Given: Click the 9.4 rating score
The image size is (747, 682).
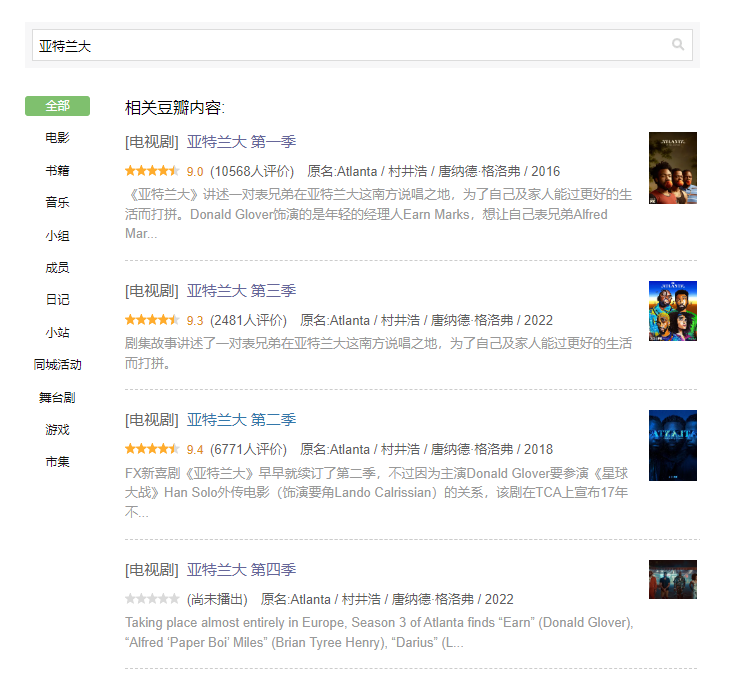Looking at the screenshot, I should tap(195, 450).
